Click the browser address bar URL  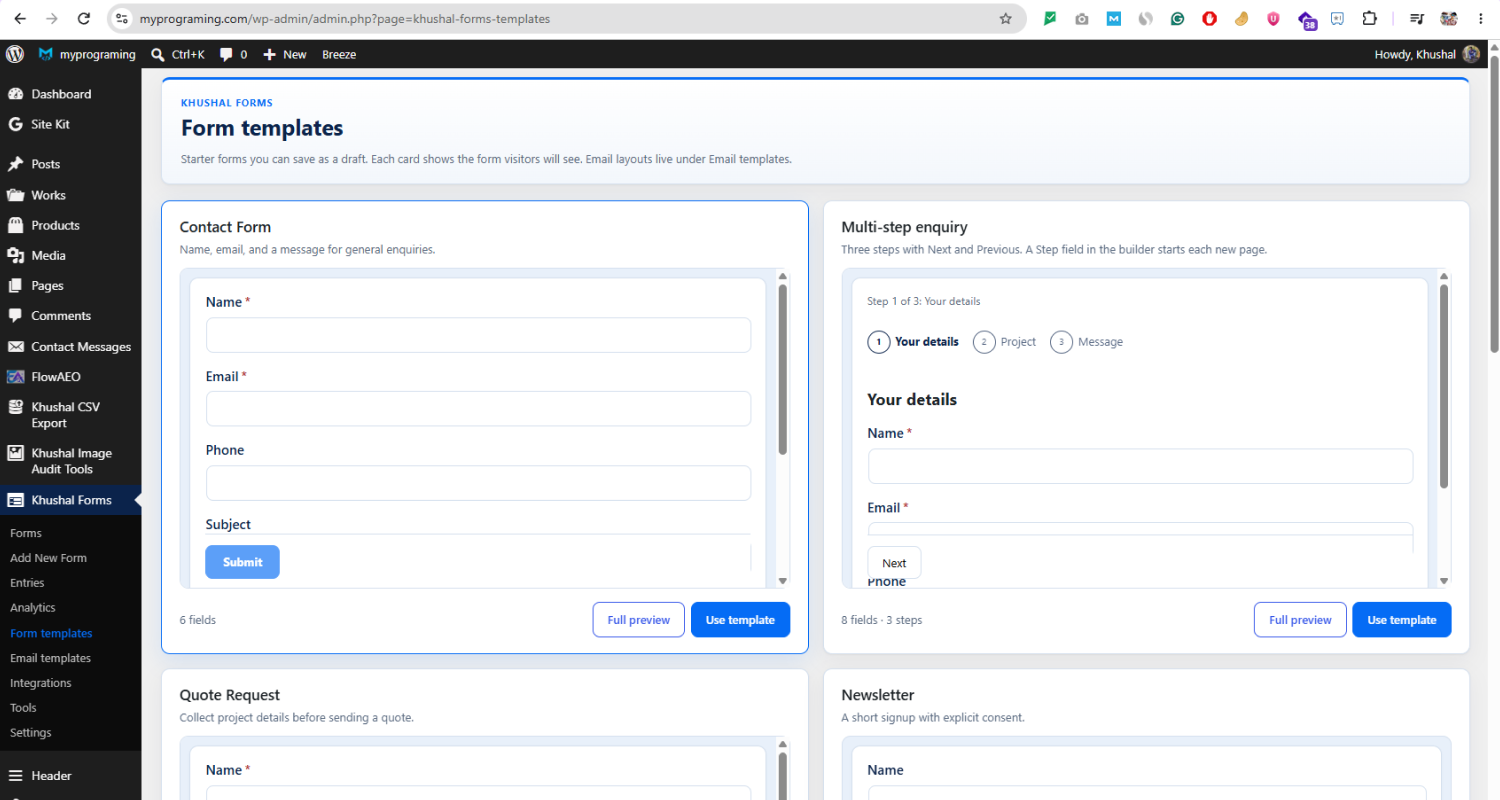point(345,18)
